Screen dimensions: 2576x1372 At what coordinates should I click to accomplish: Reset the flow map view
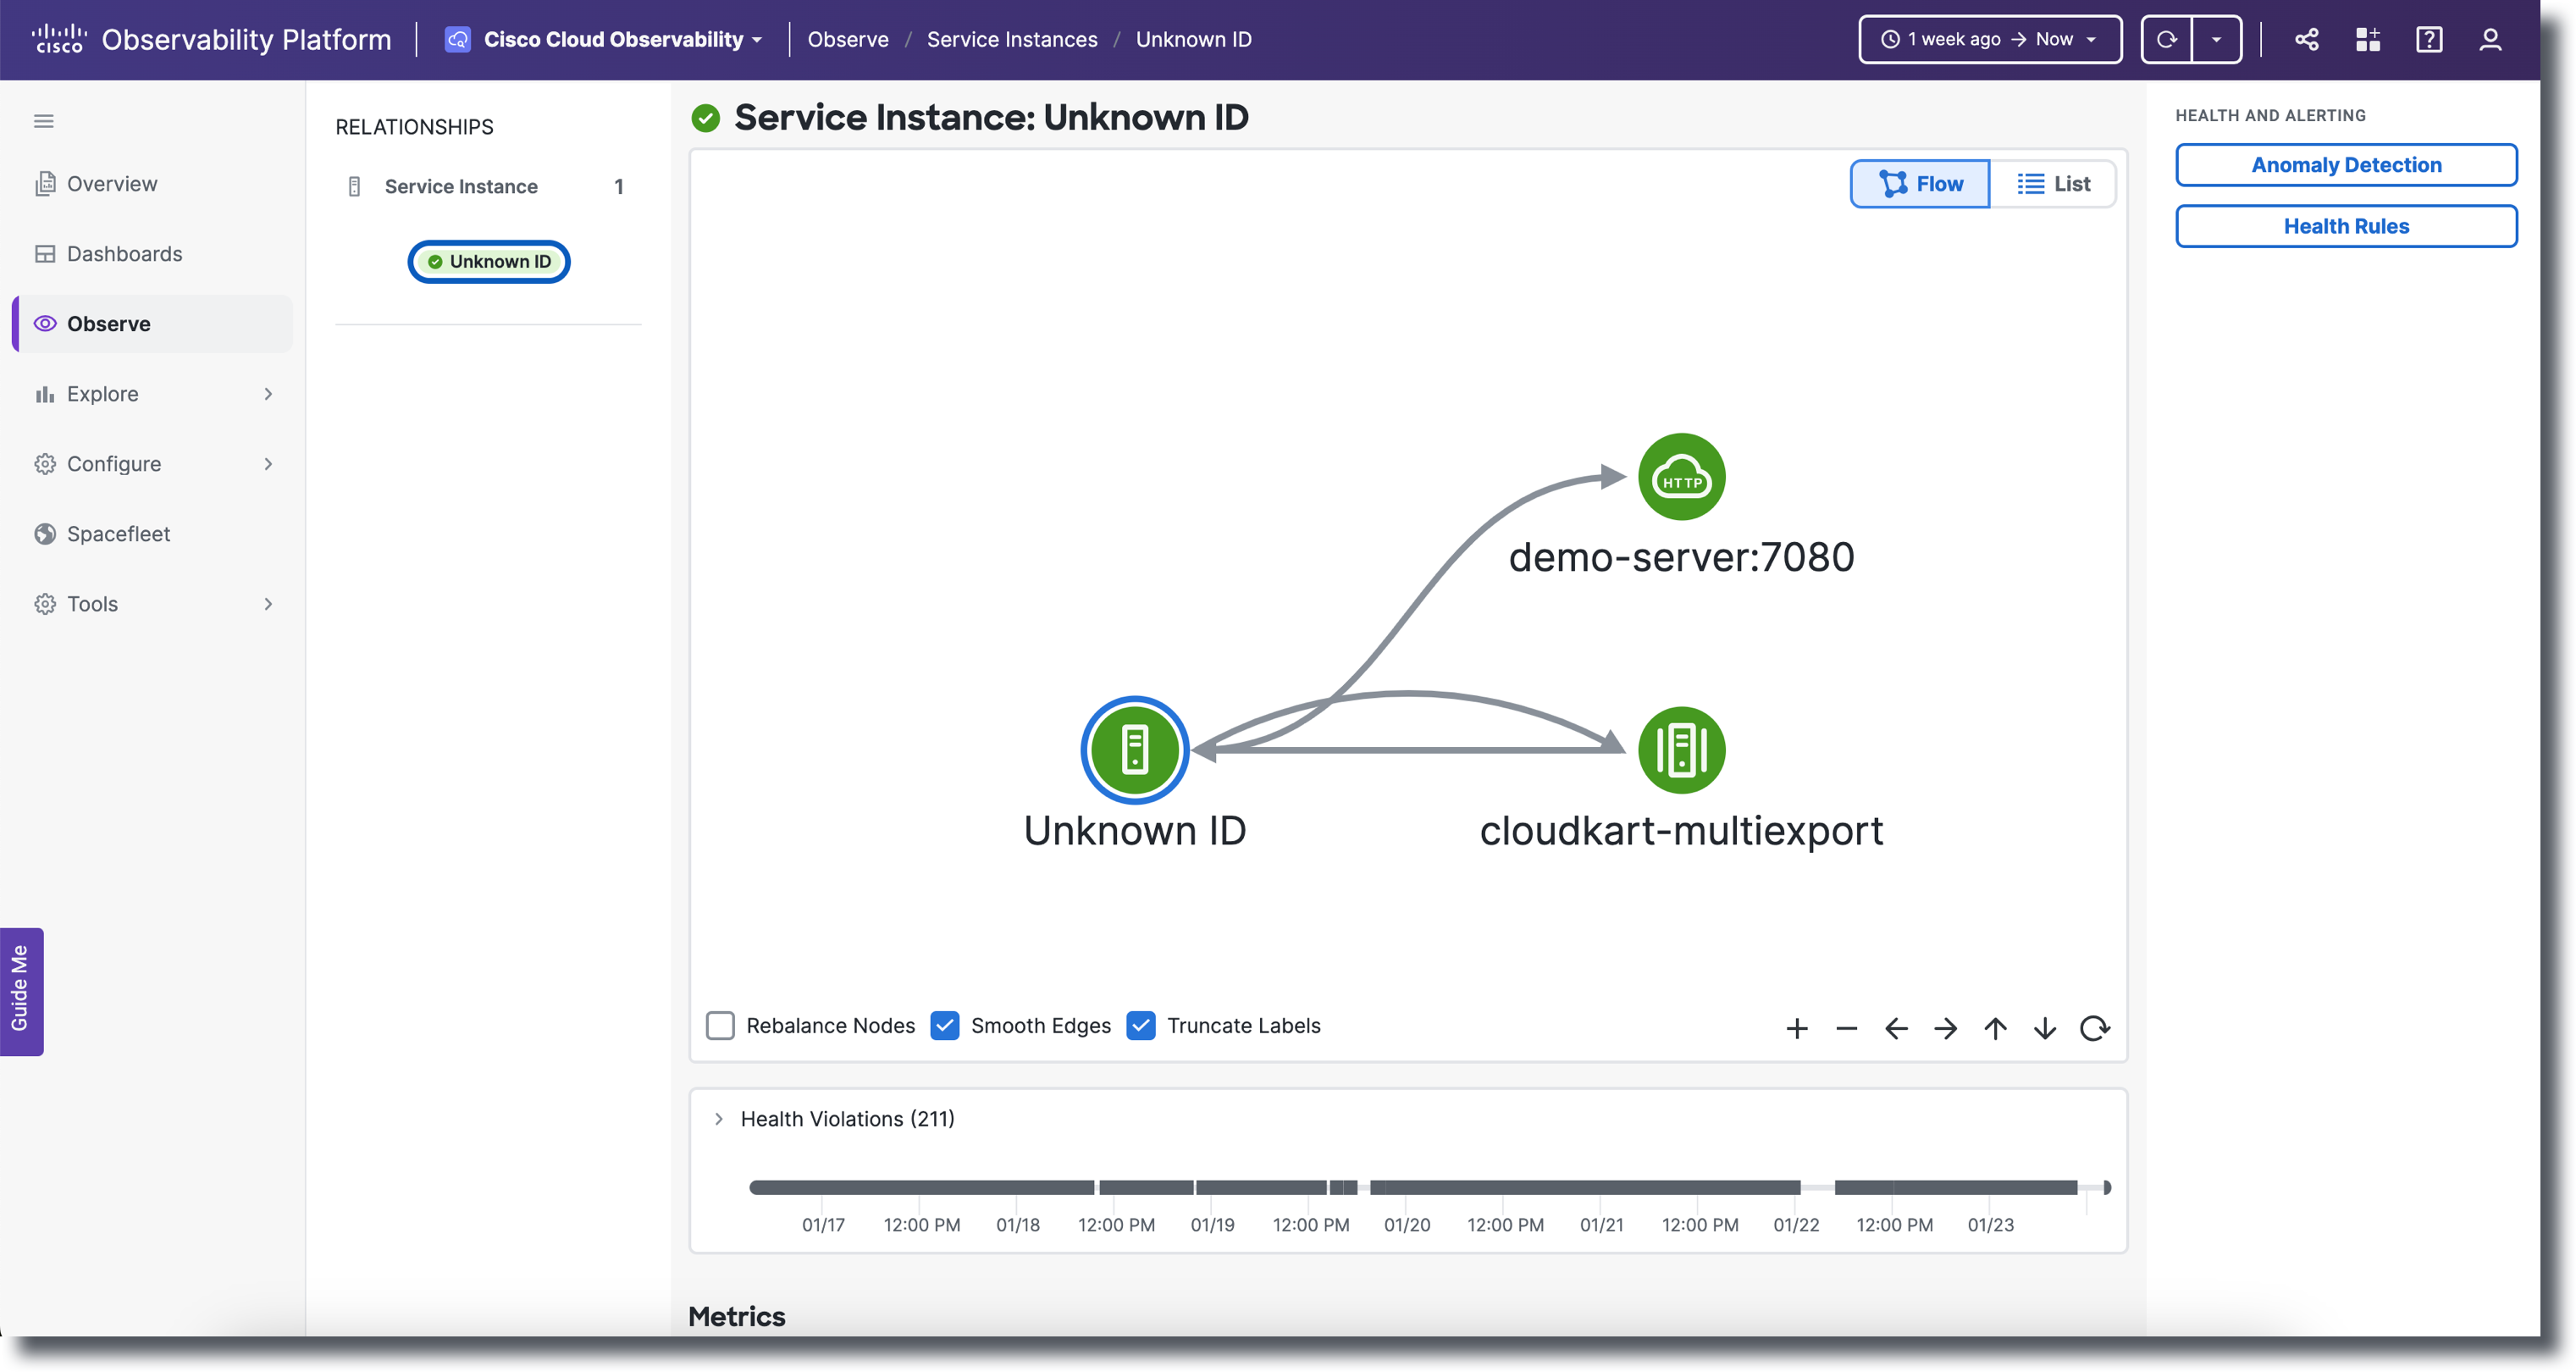2094,1028
